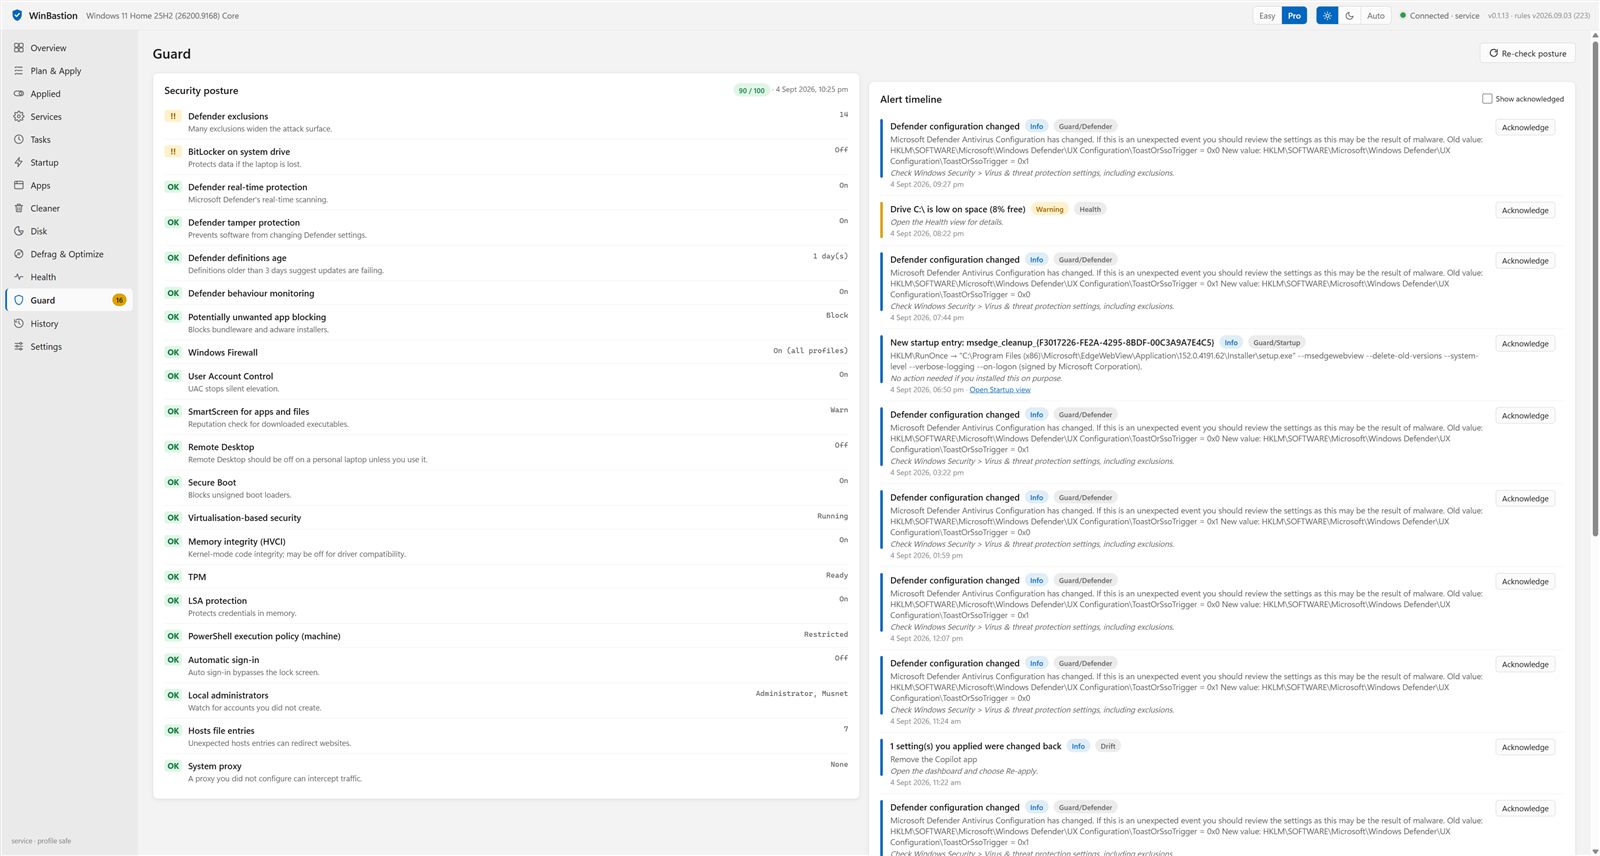The height and width of the screenshot is (856, 1600).
Task: Acknowledge the 03:22 pm Defender configuration alert
Action: (x=1525, y=416)
